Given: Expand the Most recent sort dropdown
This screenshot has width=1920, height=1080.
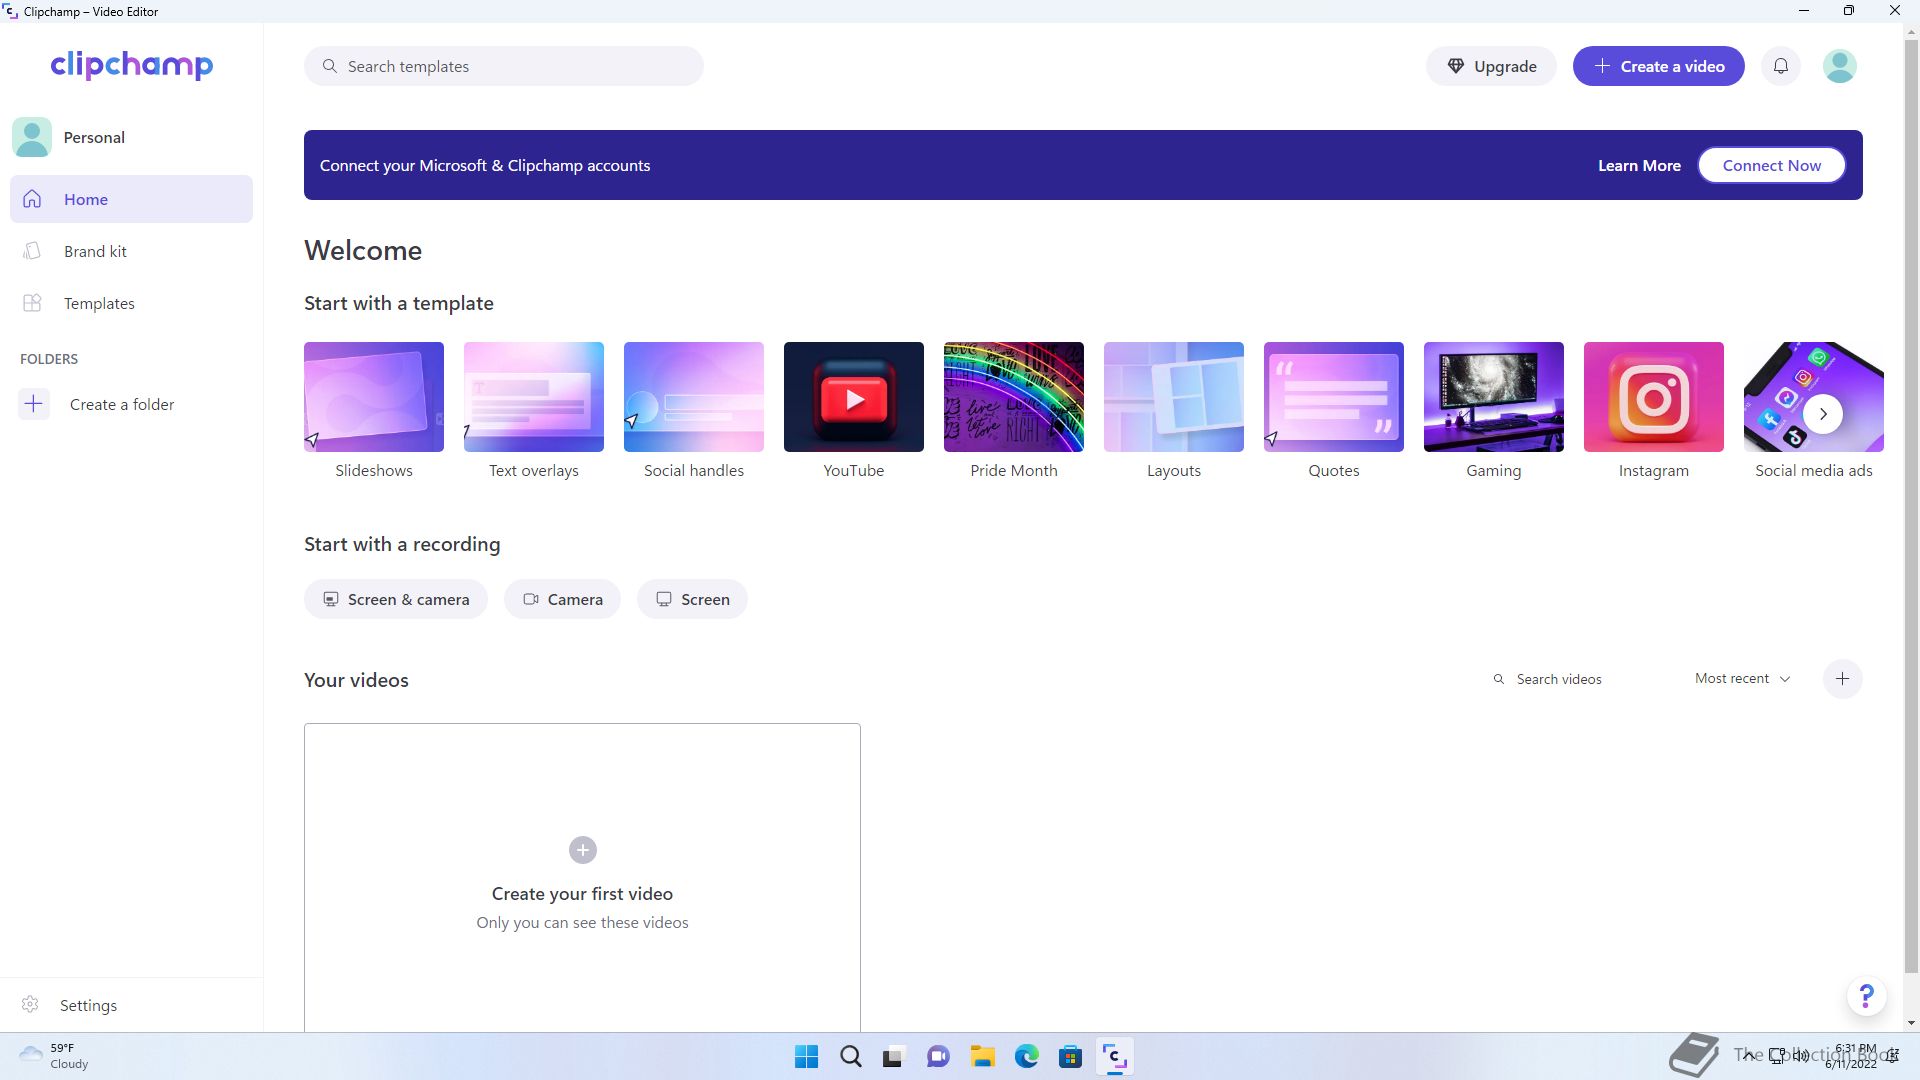Looking at the screenshot, I should [x=1742, y=678].
